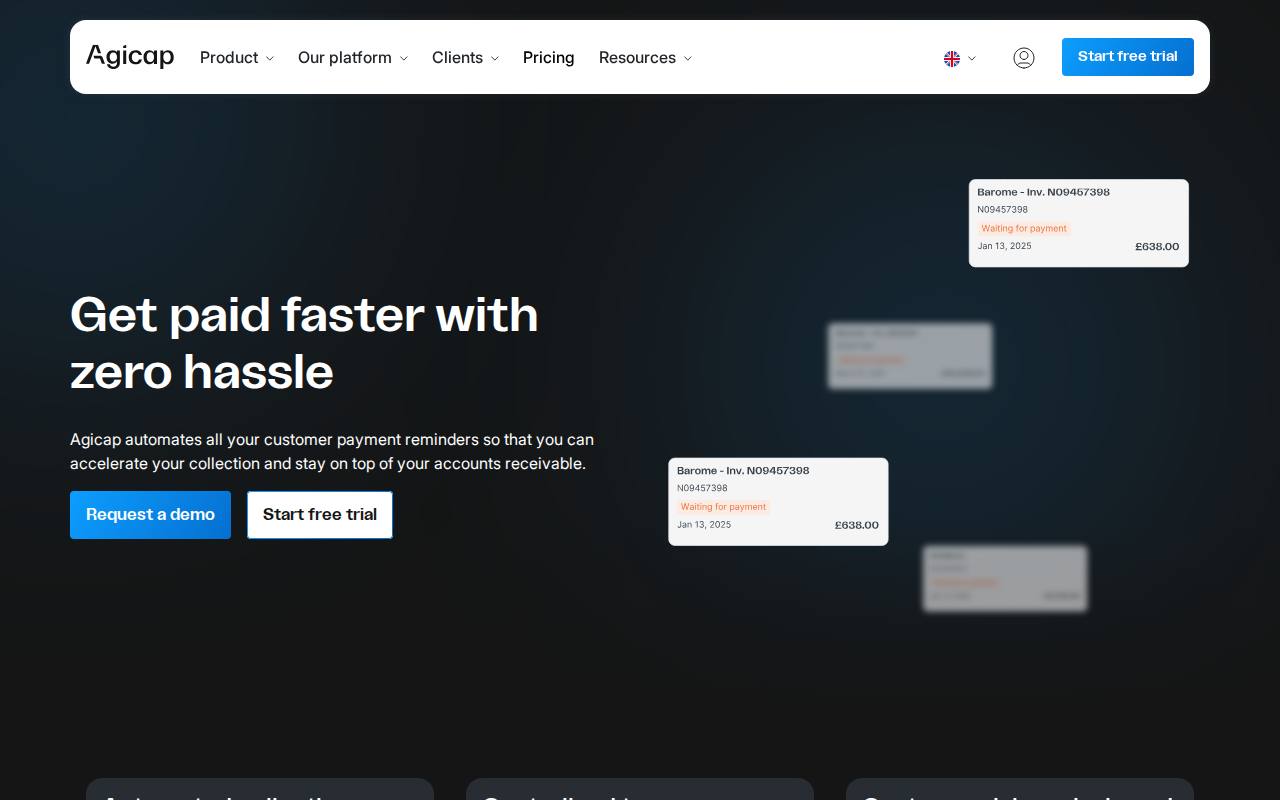Click Waiting for payment tag on top-right card

coord(1024,228)
